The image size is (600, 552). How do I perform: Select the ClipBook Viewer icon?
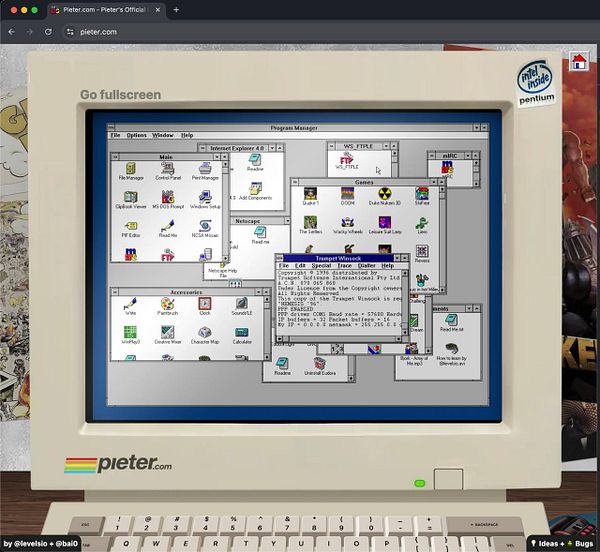(x=130, y=199)
